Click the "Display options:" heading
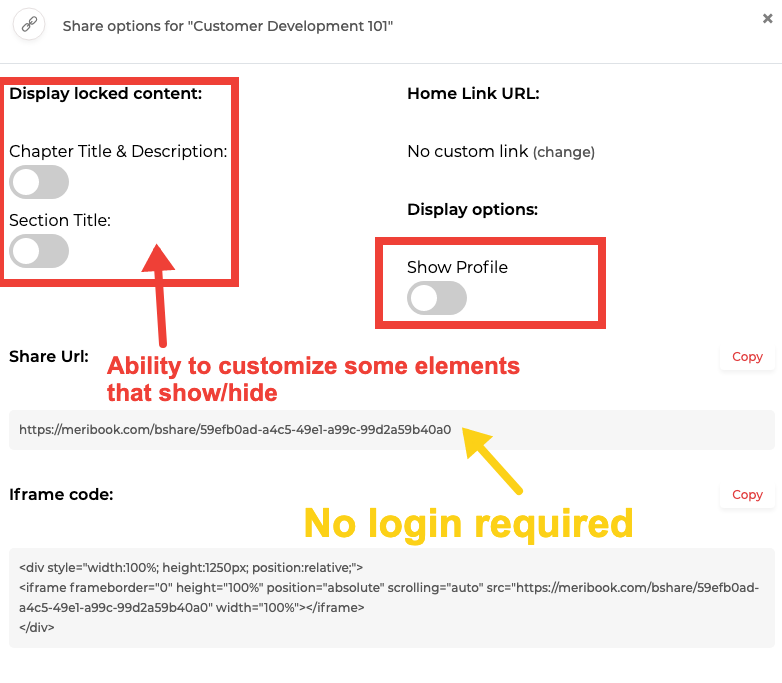The height and width of the screenshot is (683, 782). point(472,210)
